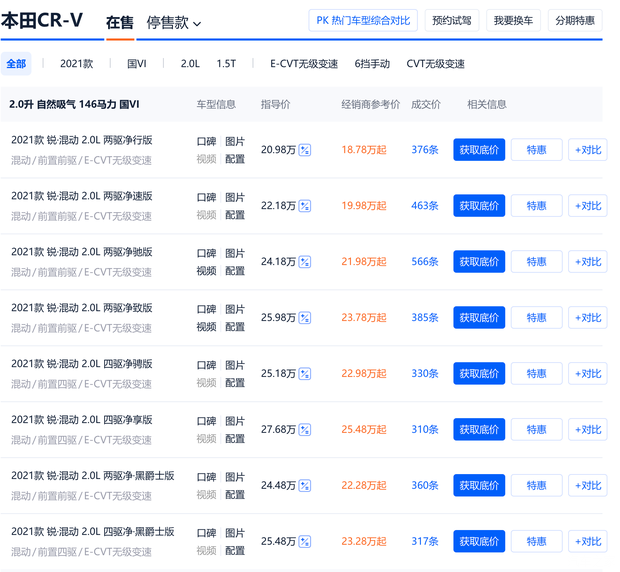Expand the 停售款 dropdown
The width and height of the screenshot is (620, 572).
pos(173,22)
